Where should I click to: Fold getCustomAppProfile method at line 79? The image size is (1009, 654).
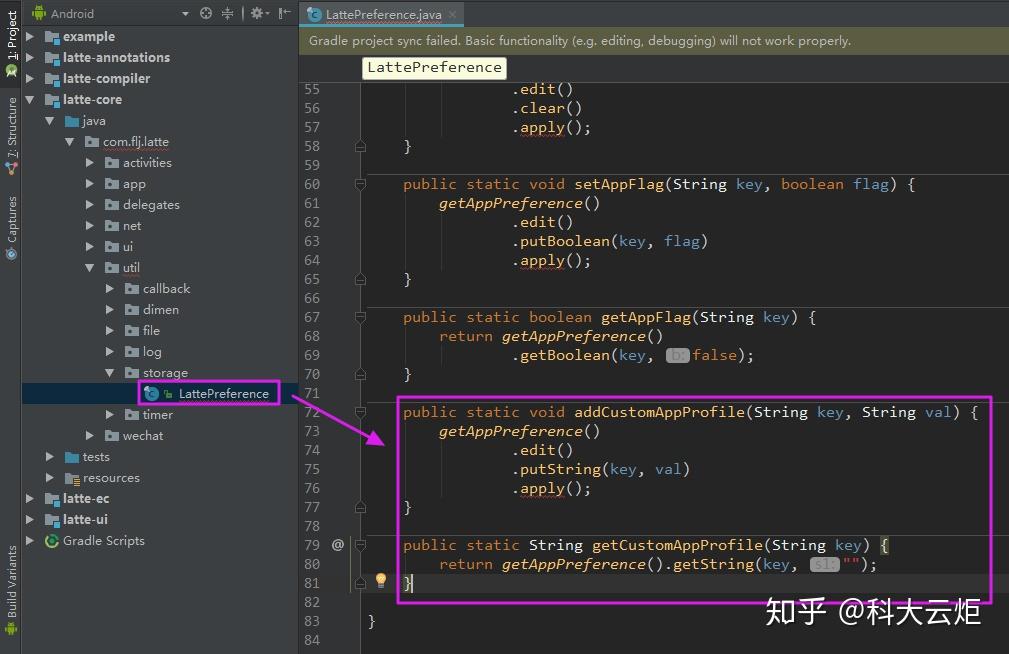click(360, 545)
